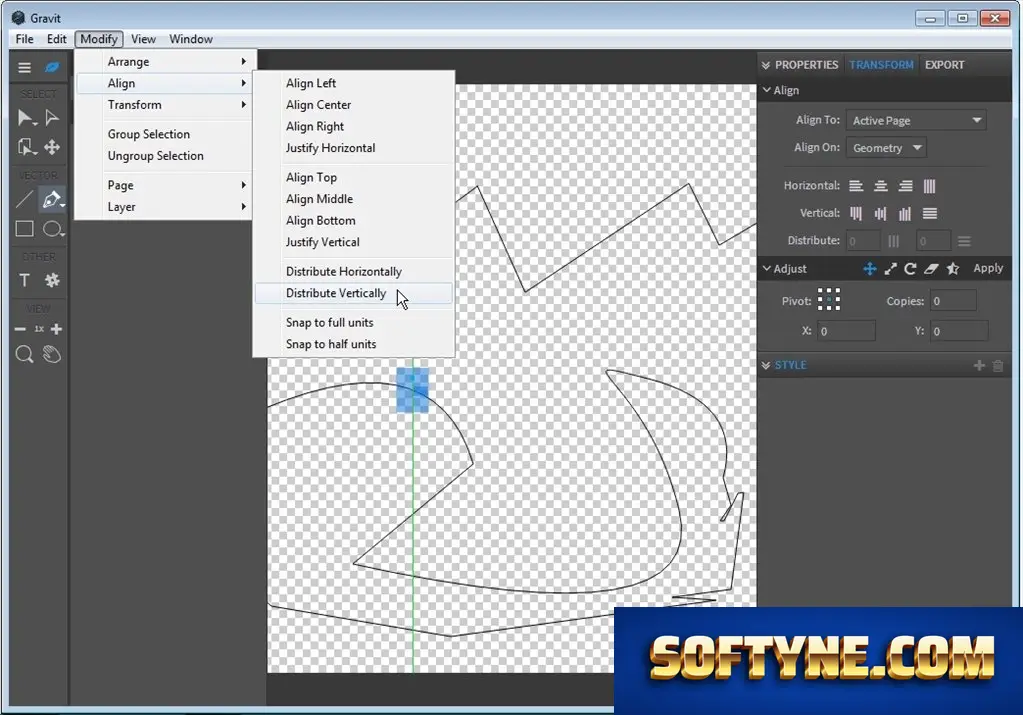
Task: Open the hamburger menu in sidebar
Action: 24,67
